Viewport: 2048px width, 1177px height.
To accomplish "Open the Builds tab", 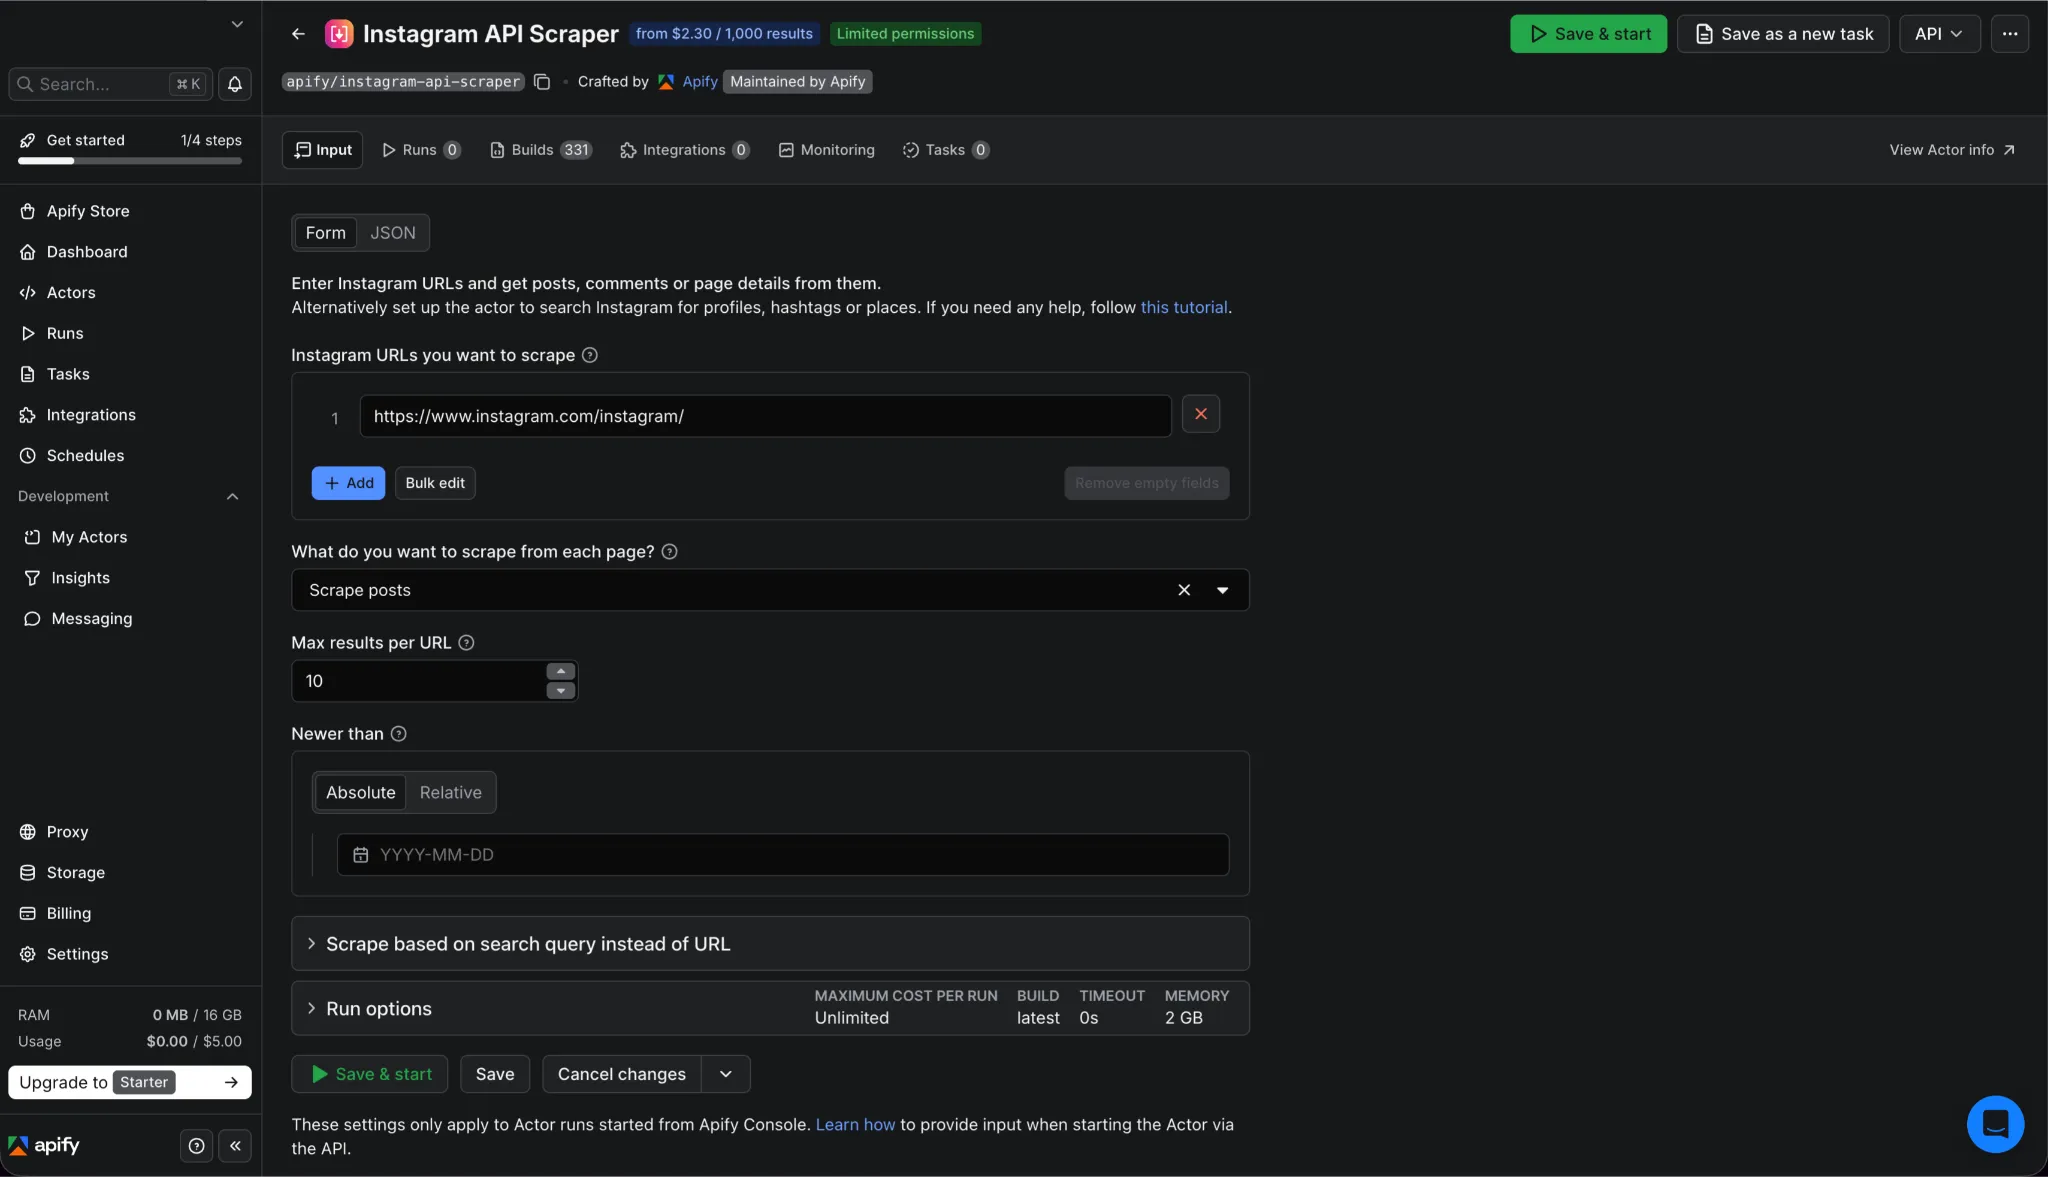I will point(541,150).
